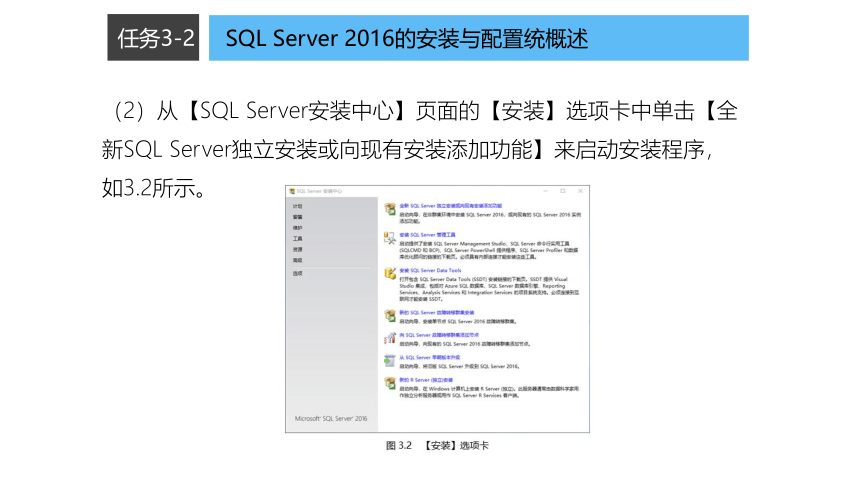Click 新的 R Server (独立)安装 link
Viewport: 860px width, 484px height.
click(426, 380)
